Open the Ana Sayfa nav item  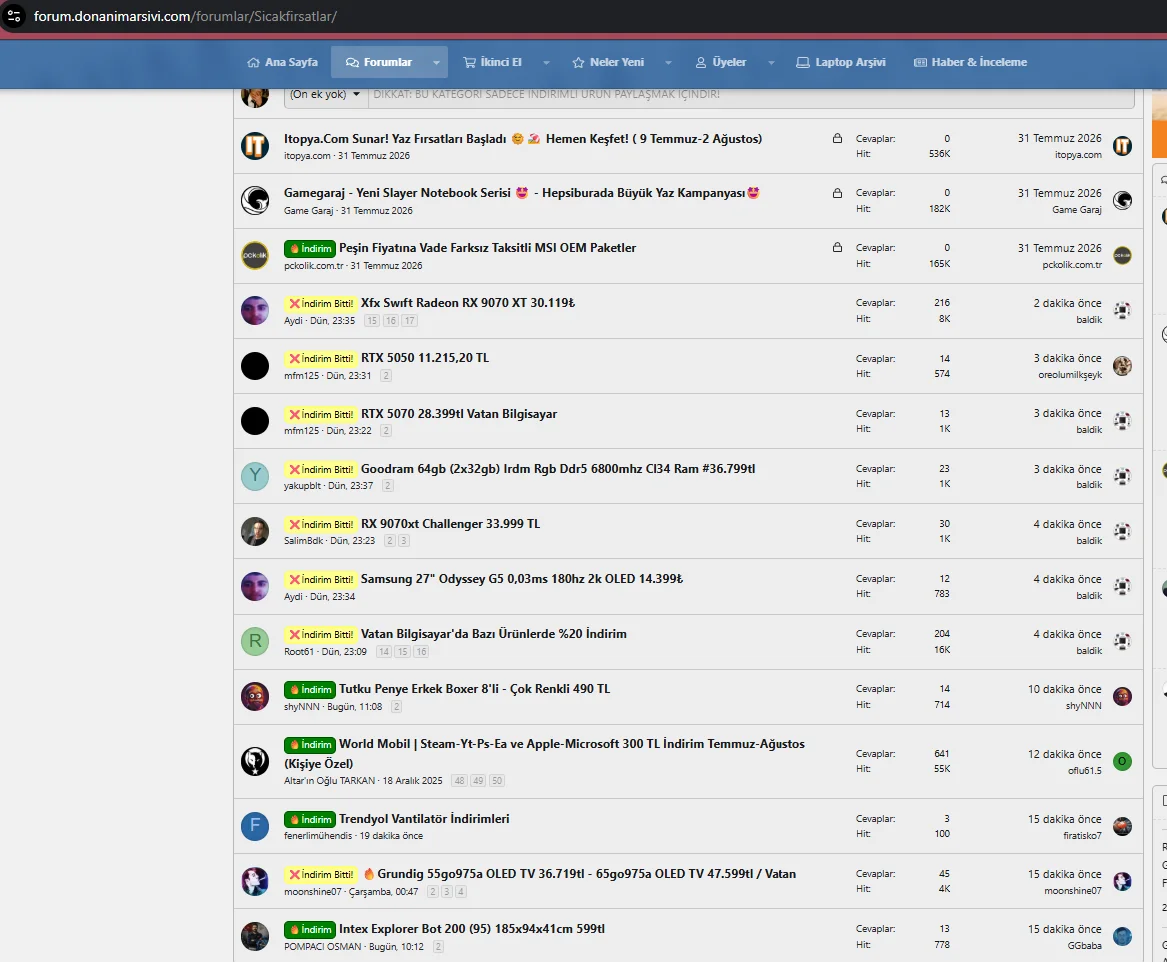pyautogui.click(x=283, y=62)
